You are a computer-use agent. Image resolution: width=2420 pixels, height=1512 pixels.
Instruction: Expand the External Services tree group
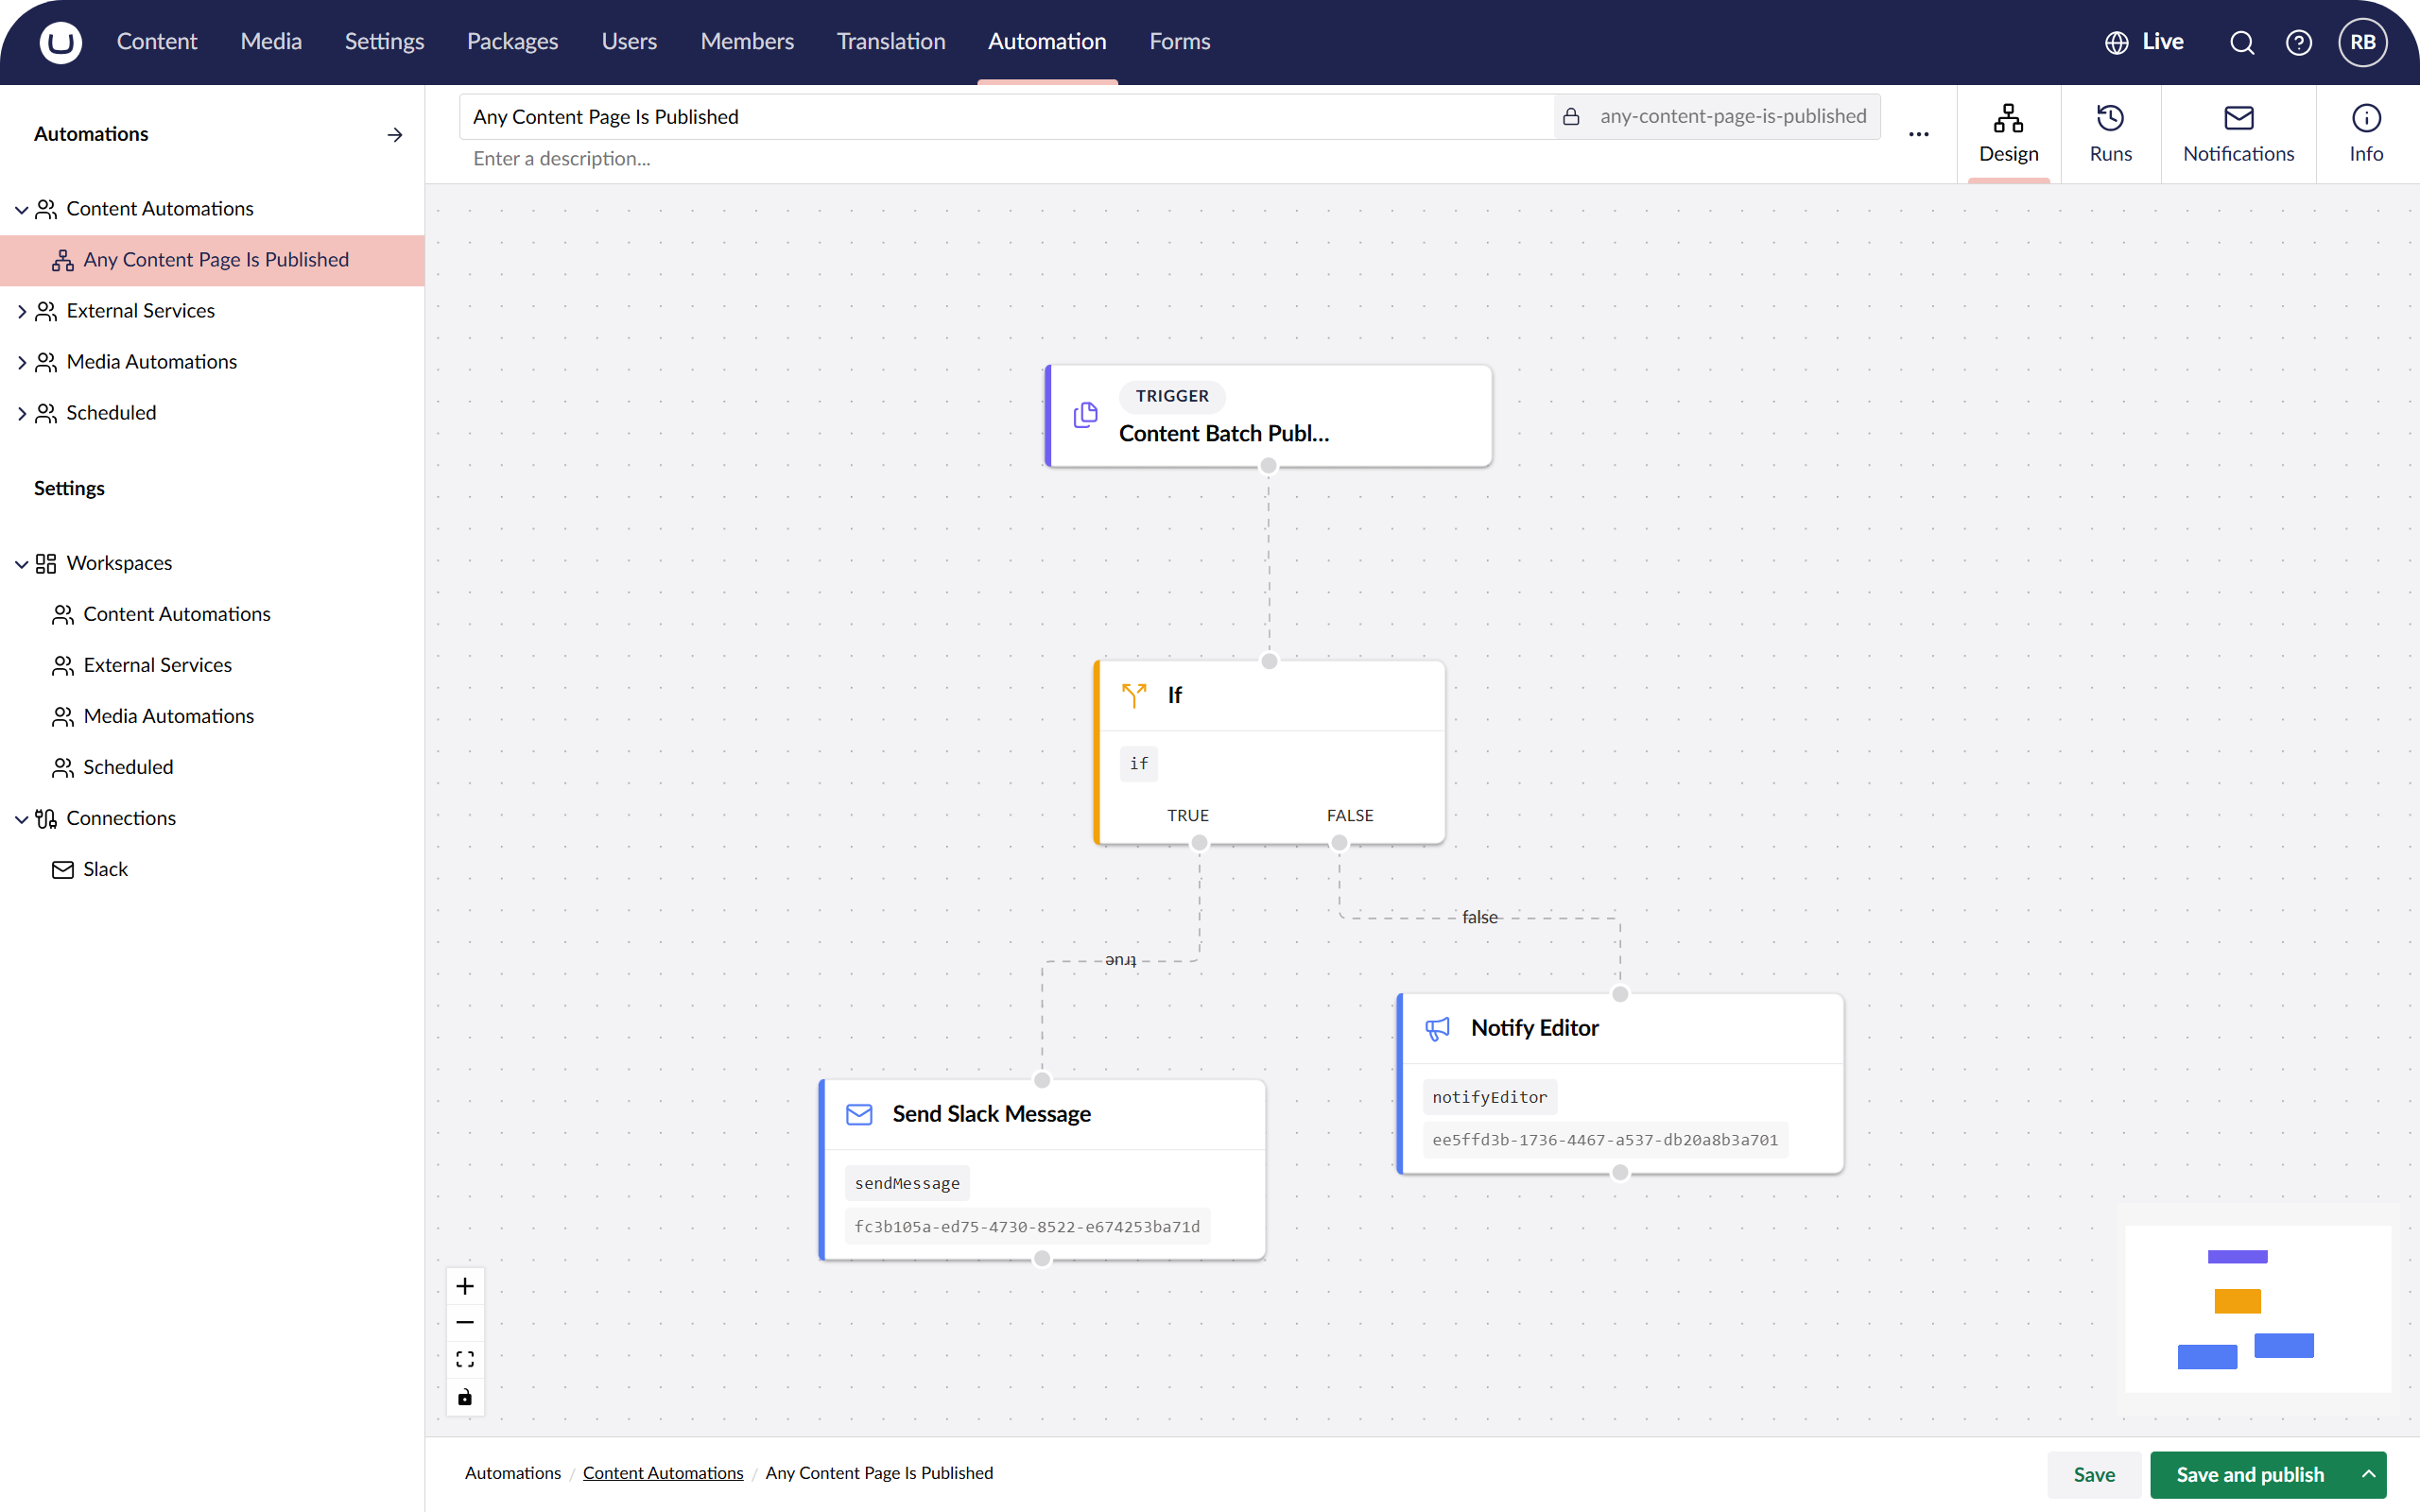pyautogui.click(x=21, y=311)
